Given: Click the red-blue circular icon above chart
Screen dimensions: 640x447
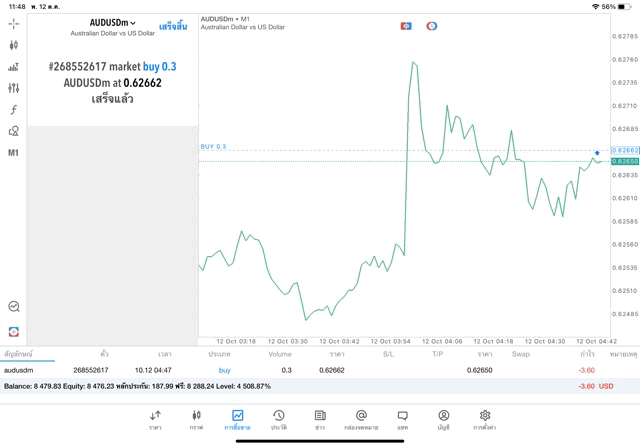Looking at the screenshot, I should [431, 26].
